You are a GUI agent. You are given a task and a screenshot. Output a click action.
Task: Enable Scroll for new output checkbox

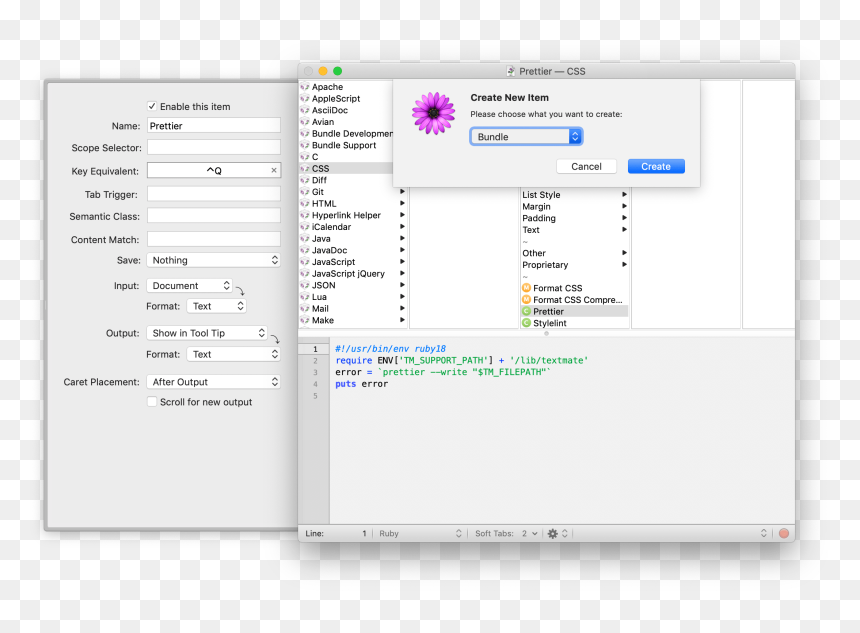tap(152, 402)
